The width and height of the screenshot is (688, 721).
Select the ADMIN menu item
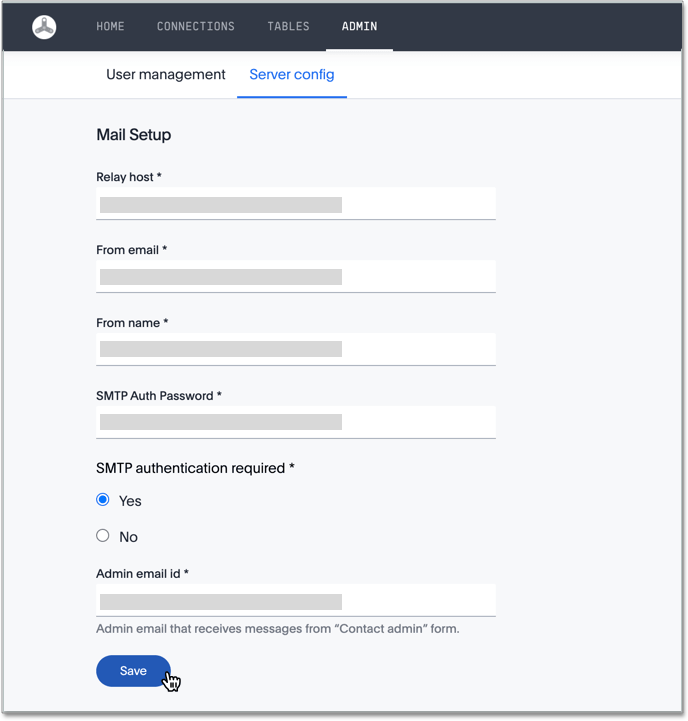[359, 27]
